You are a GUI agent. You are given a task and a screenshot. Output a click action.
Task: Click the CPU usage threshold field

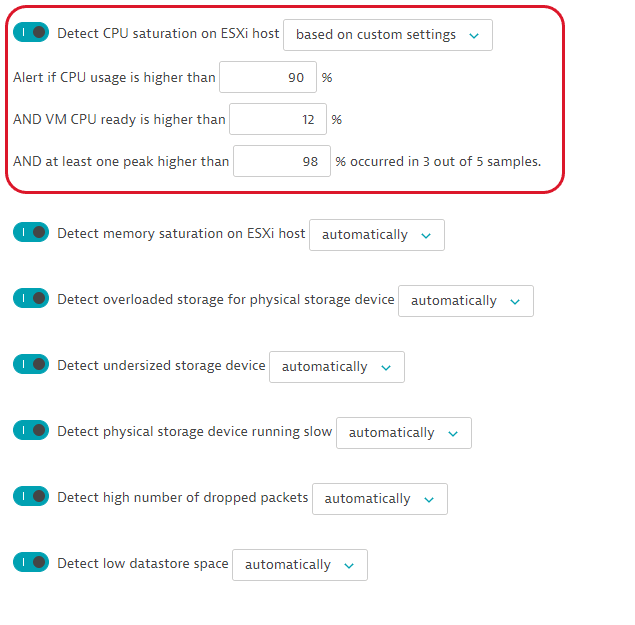point(267,78)
